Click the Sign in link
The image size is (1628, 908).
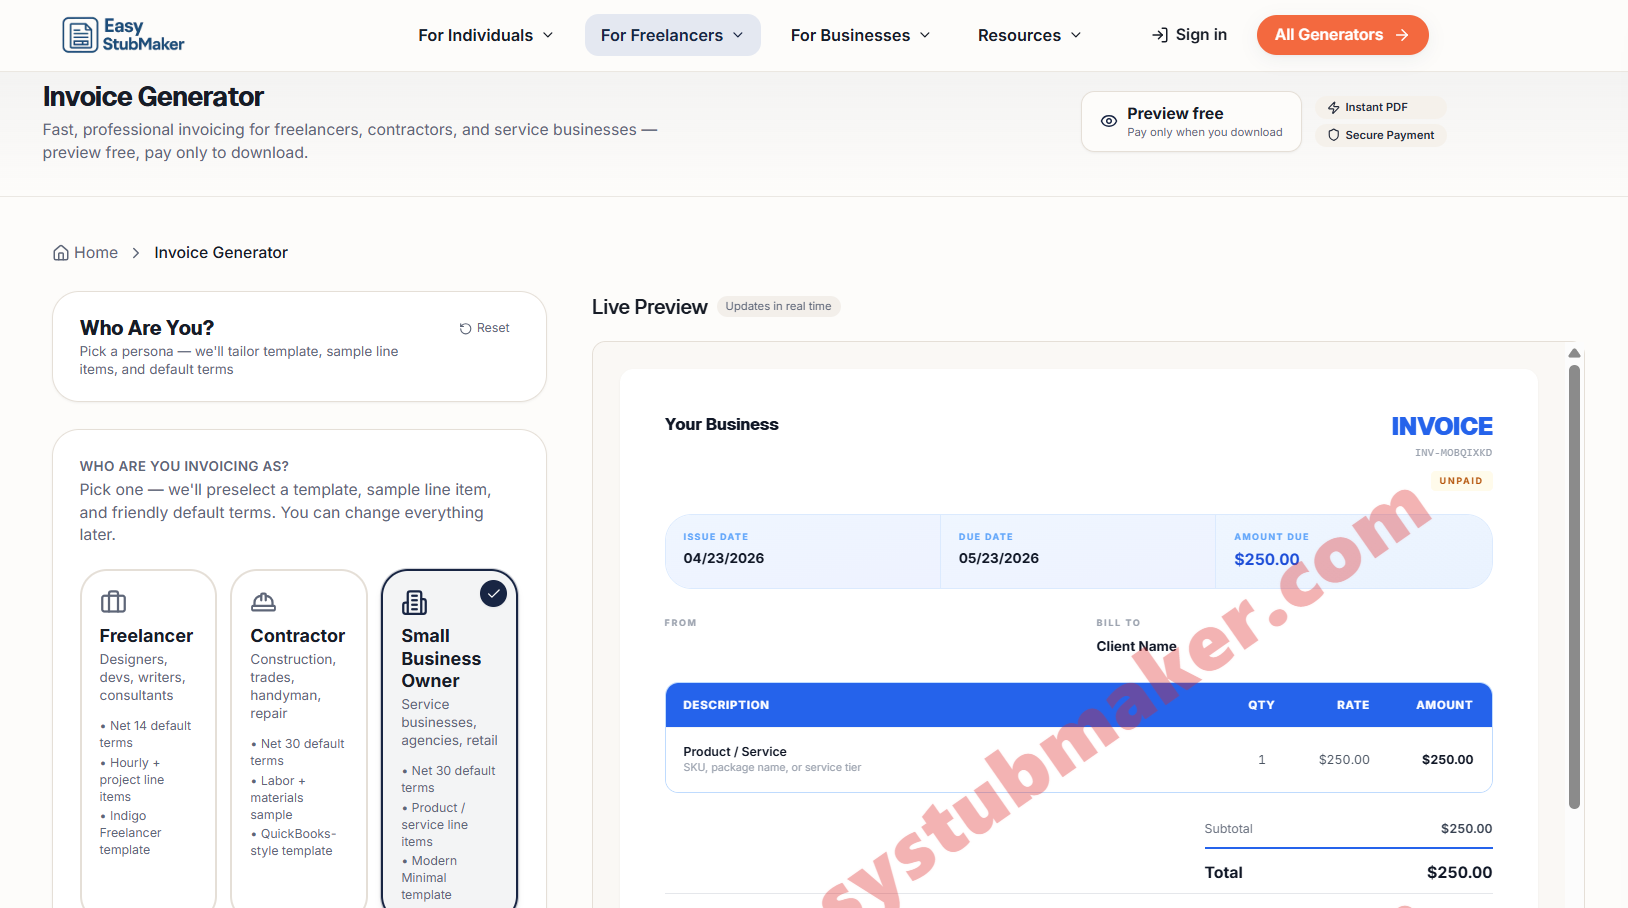[x=1189, y=35]
